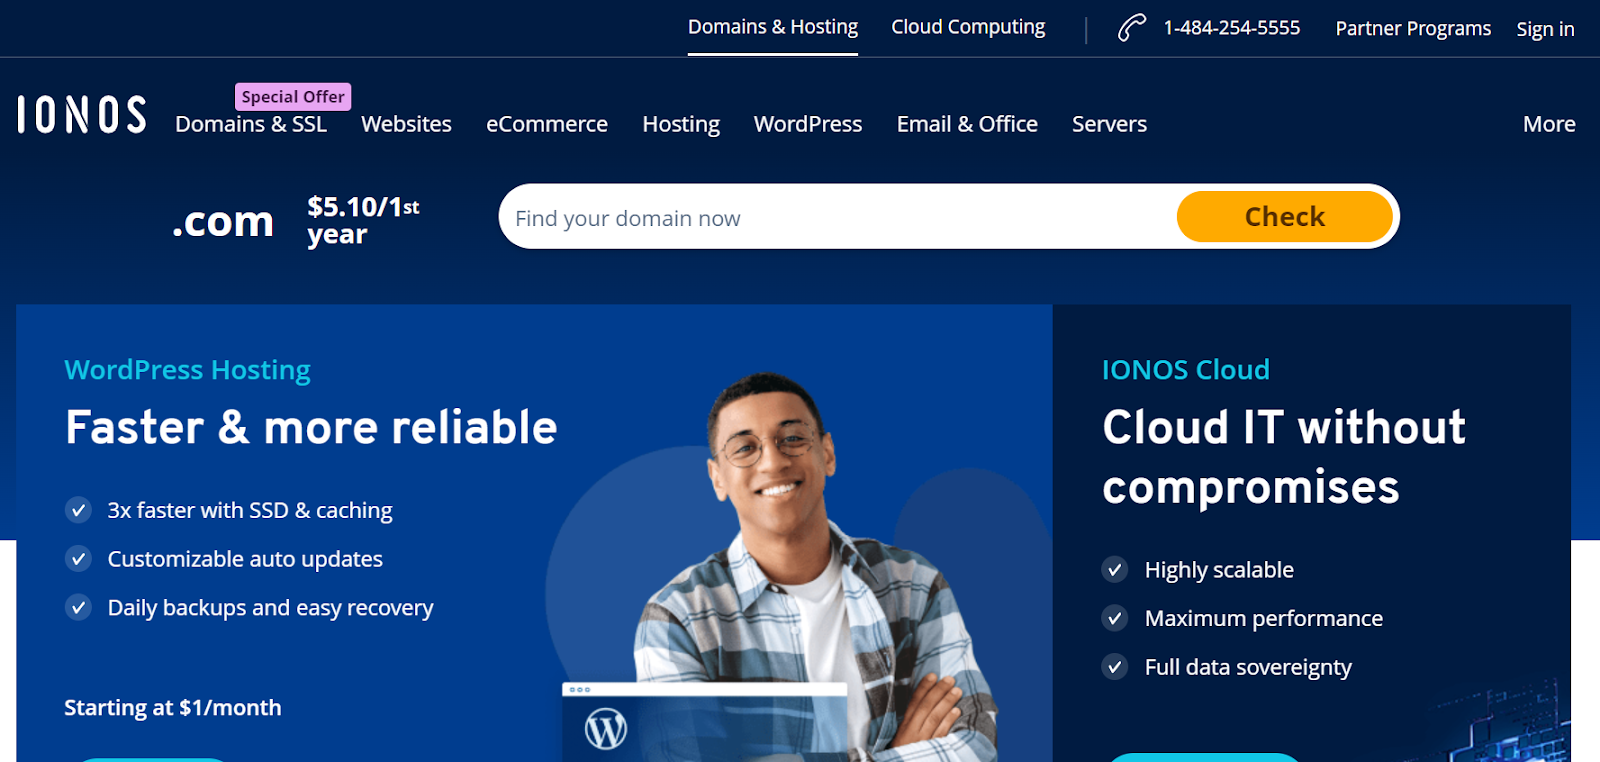Expand the More menu
Image resolution: width=1600 pixels, height=762 pixels.
coord(1549,124)
